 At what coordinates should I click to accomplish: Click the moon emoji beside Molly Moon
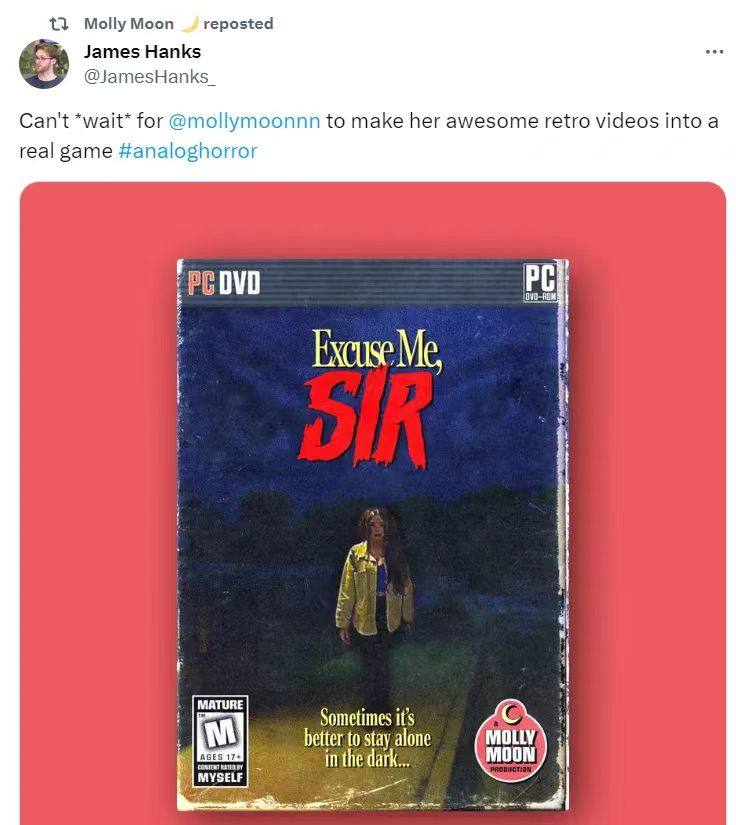click(190, 24)
